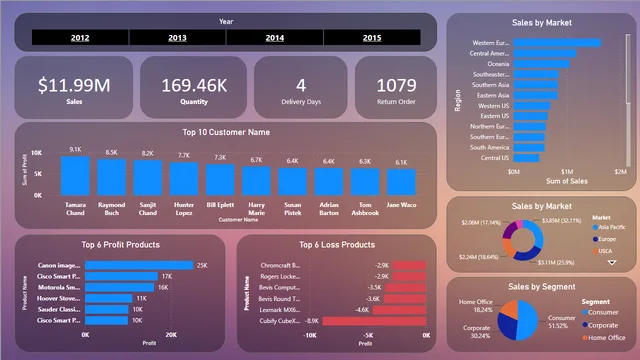Click Raymond Buch's 8.5K bar

(111, 177)
